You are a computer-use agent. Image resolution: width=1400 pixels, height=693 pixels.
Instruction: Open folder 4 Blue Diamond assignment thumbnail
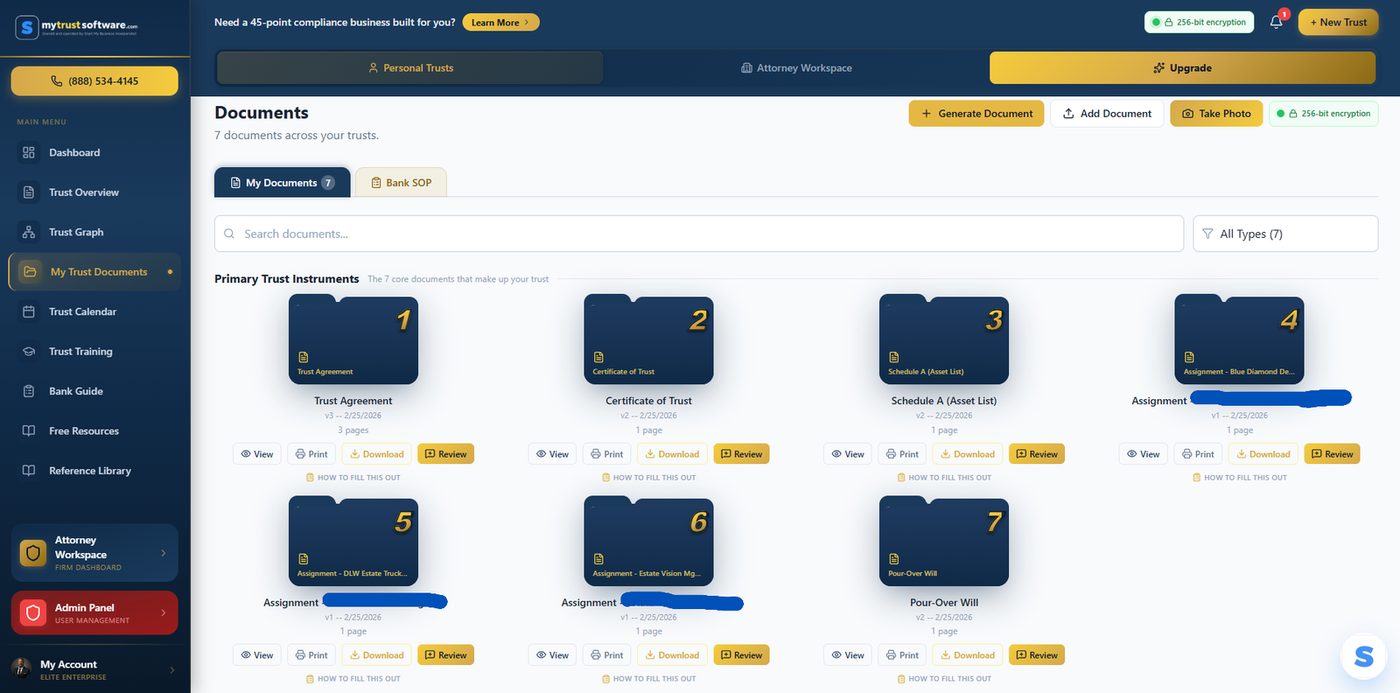point(1239,339)
